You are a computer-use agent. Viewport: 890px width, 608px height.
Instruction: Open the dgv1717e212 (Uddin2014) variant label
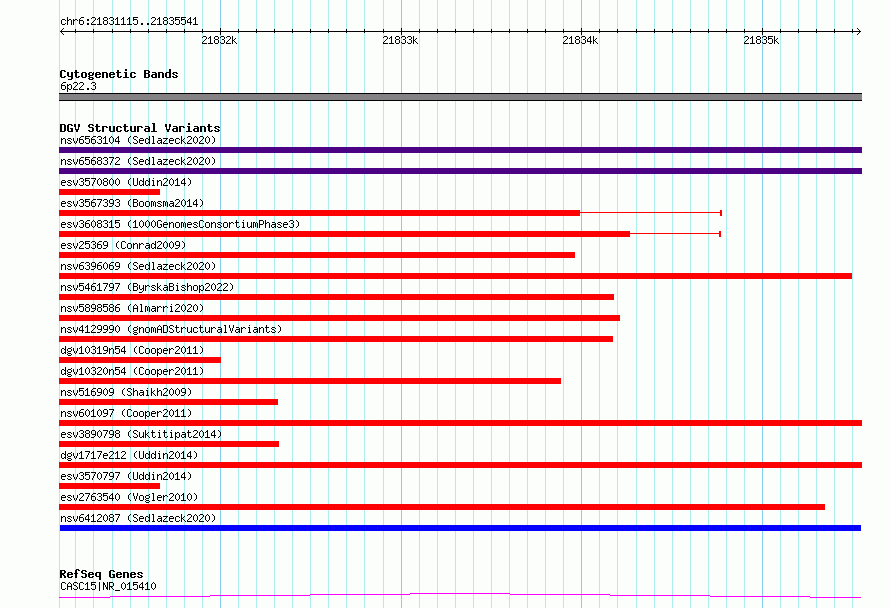129,455
